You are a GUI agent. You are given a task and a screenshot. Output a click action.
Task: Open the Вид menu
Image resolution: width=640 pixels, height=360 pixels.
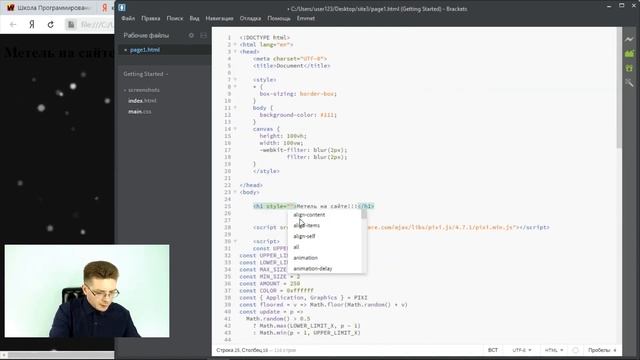click(194, 18)
